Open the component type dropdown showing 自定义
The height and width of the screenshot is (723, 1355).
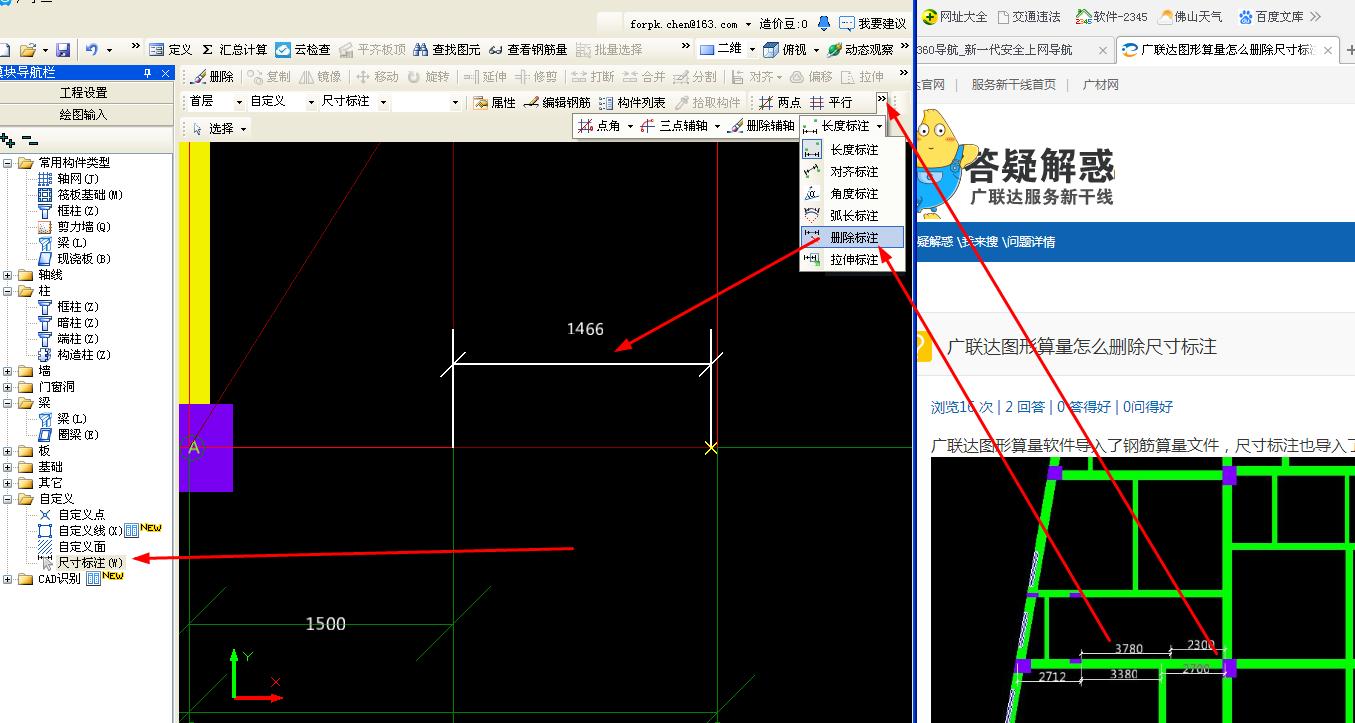[312, 102]
